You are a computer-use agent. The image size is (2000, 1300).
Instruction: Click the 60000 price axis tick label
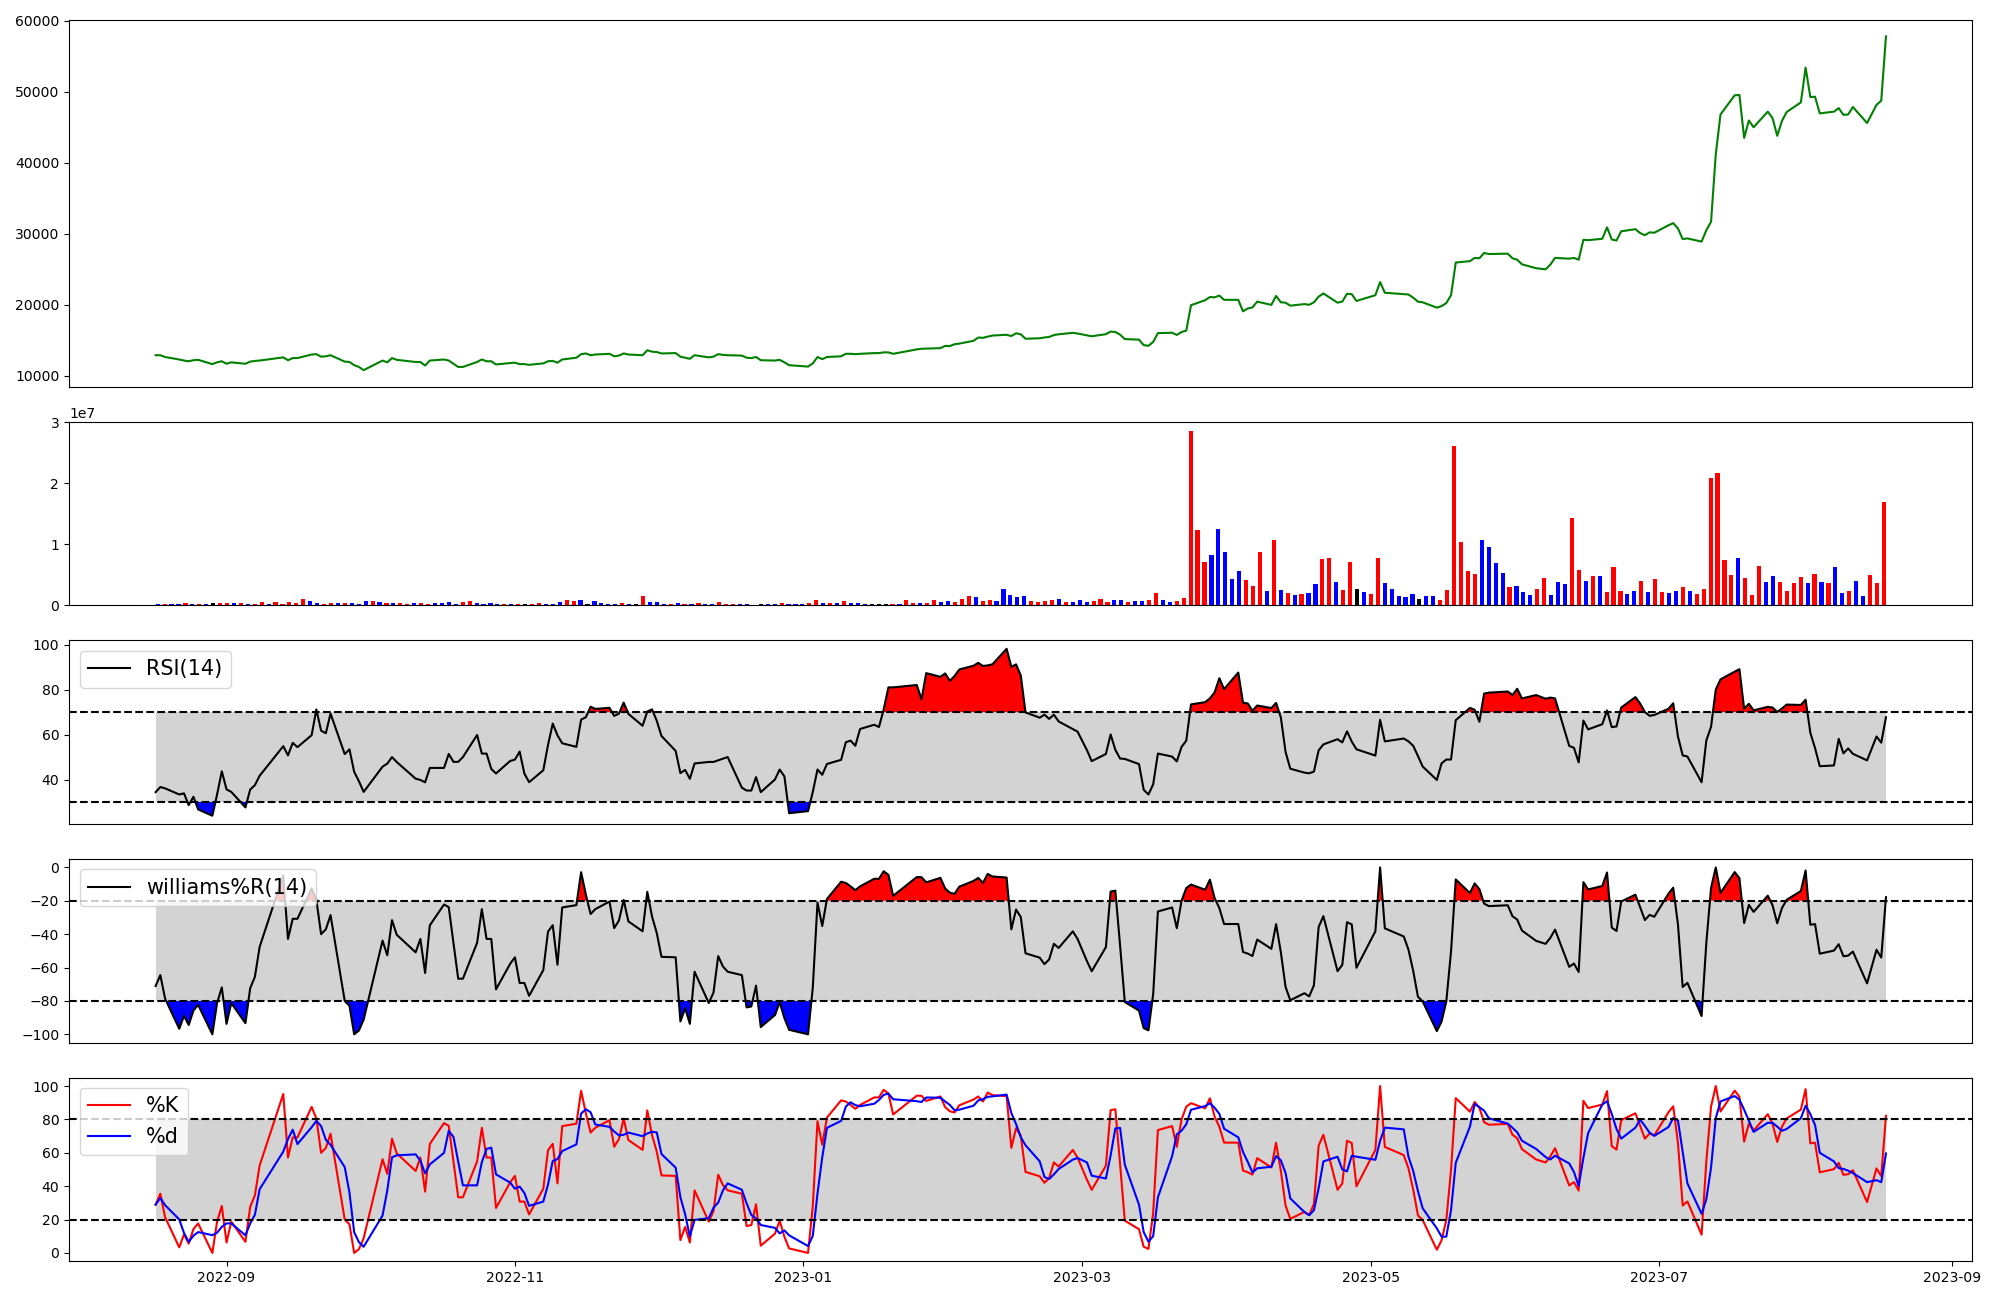pyautogui.click(x=36, y=21)
